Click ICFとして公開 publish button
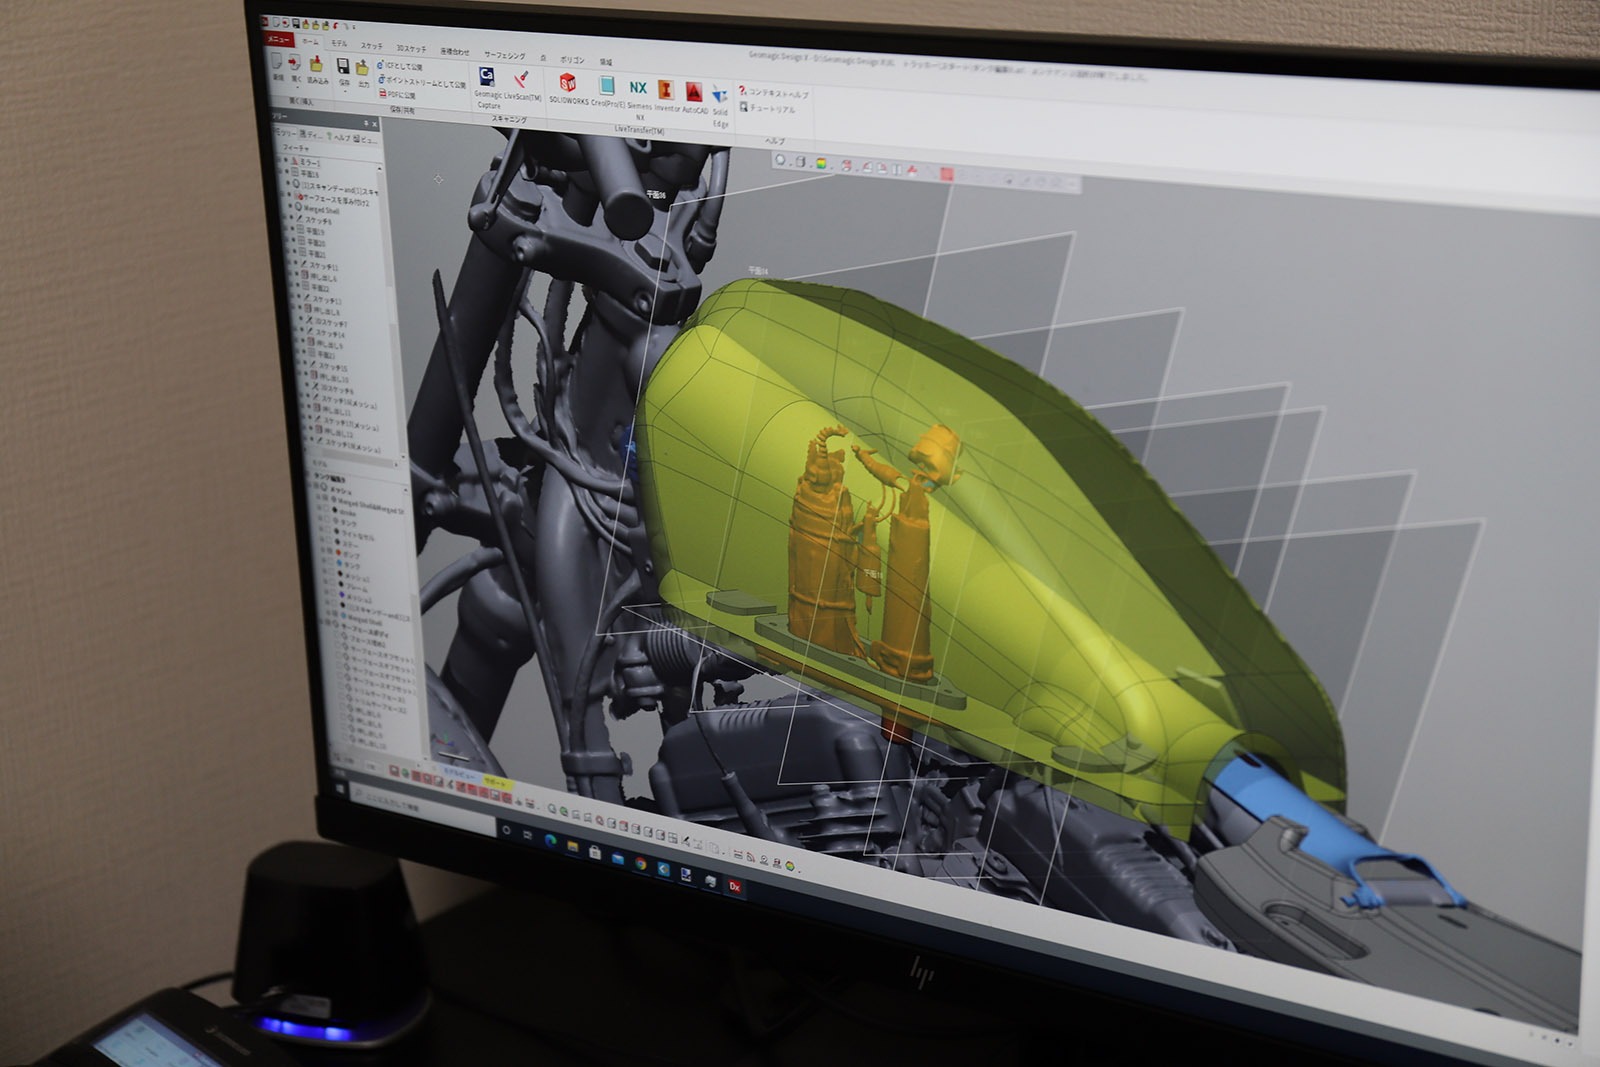Screen dimensions: 1600x1067 pos(400,66)
